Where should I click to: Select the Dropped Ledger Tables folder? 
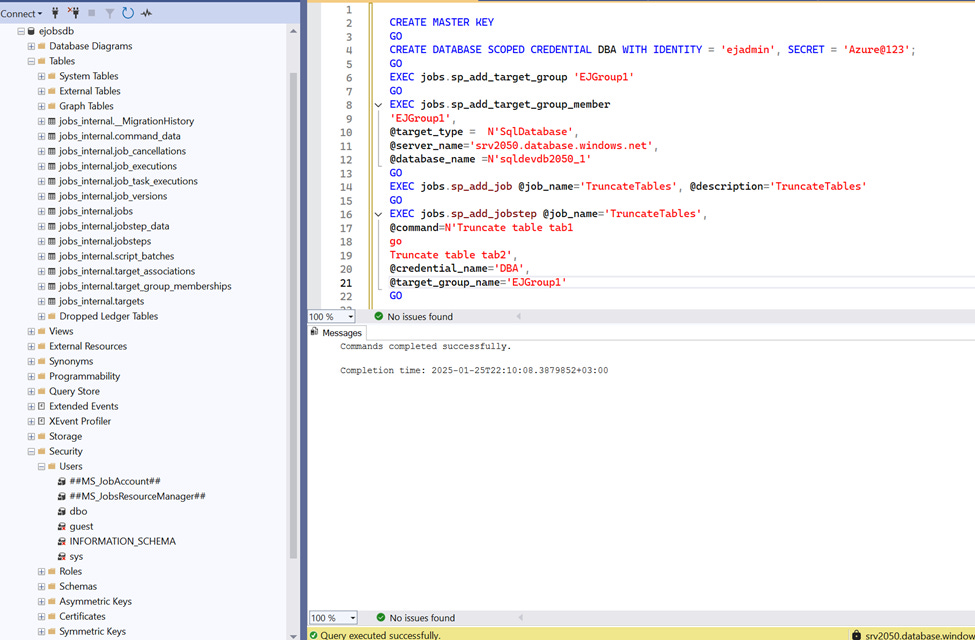[x=109, y=316]
